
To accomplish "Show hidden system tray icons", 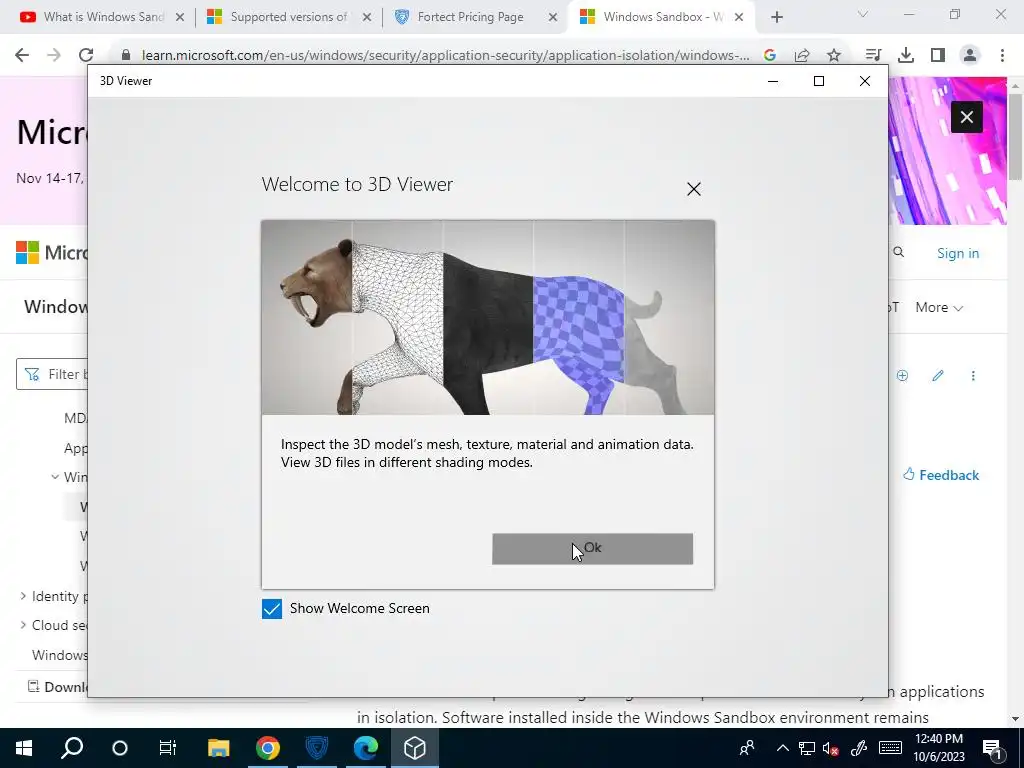I will point(782,748).
